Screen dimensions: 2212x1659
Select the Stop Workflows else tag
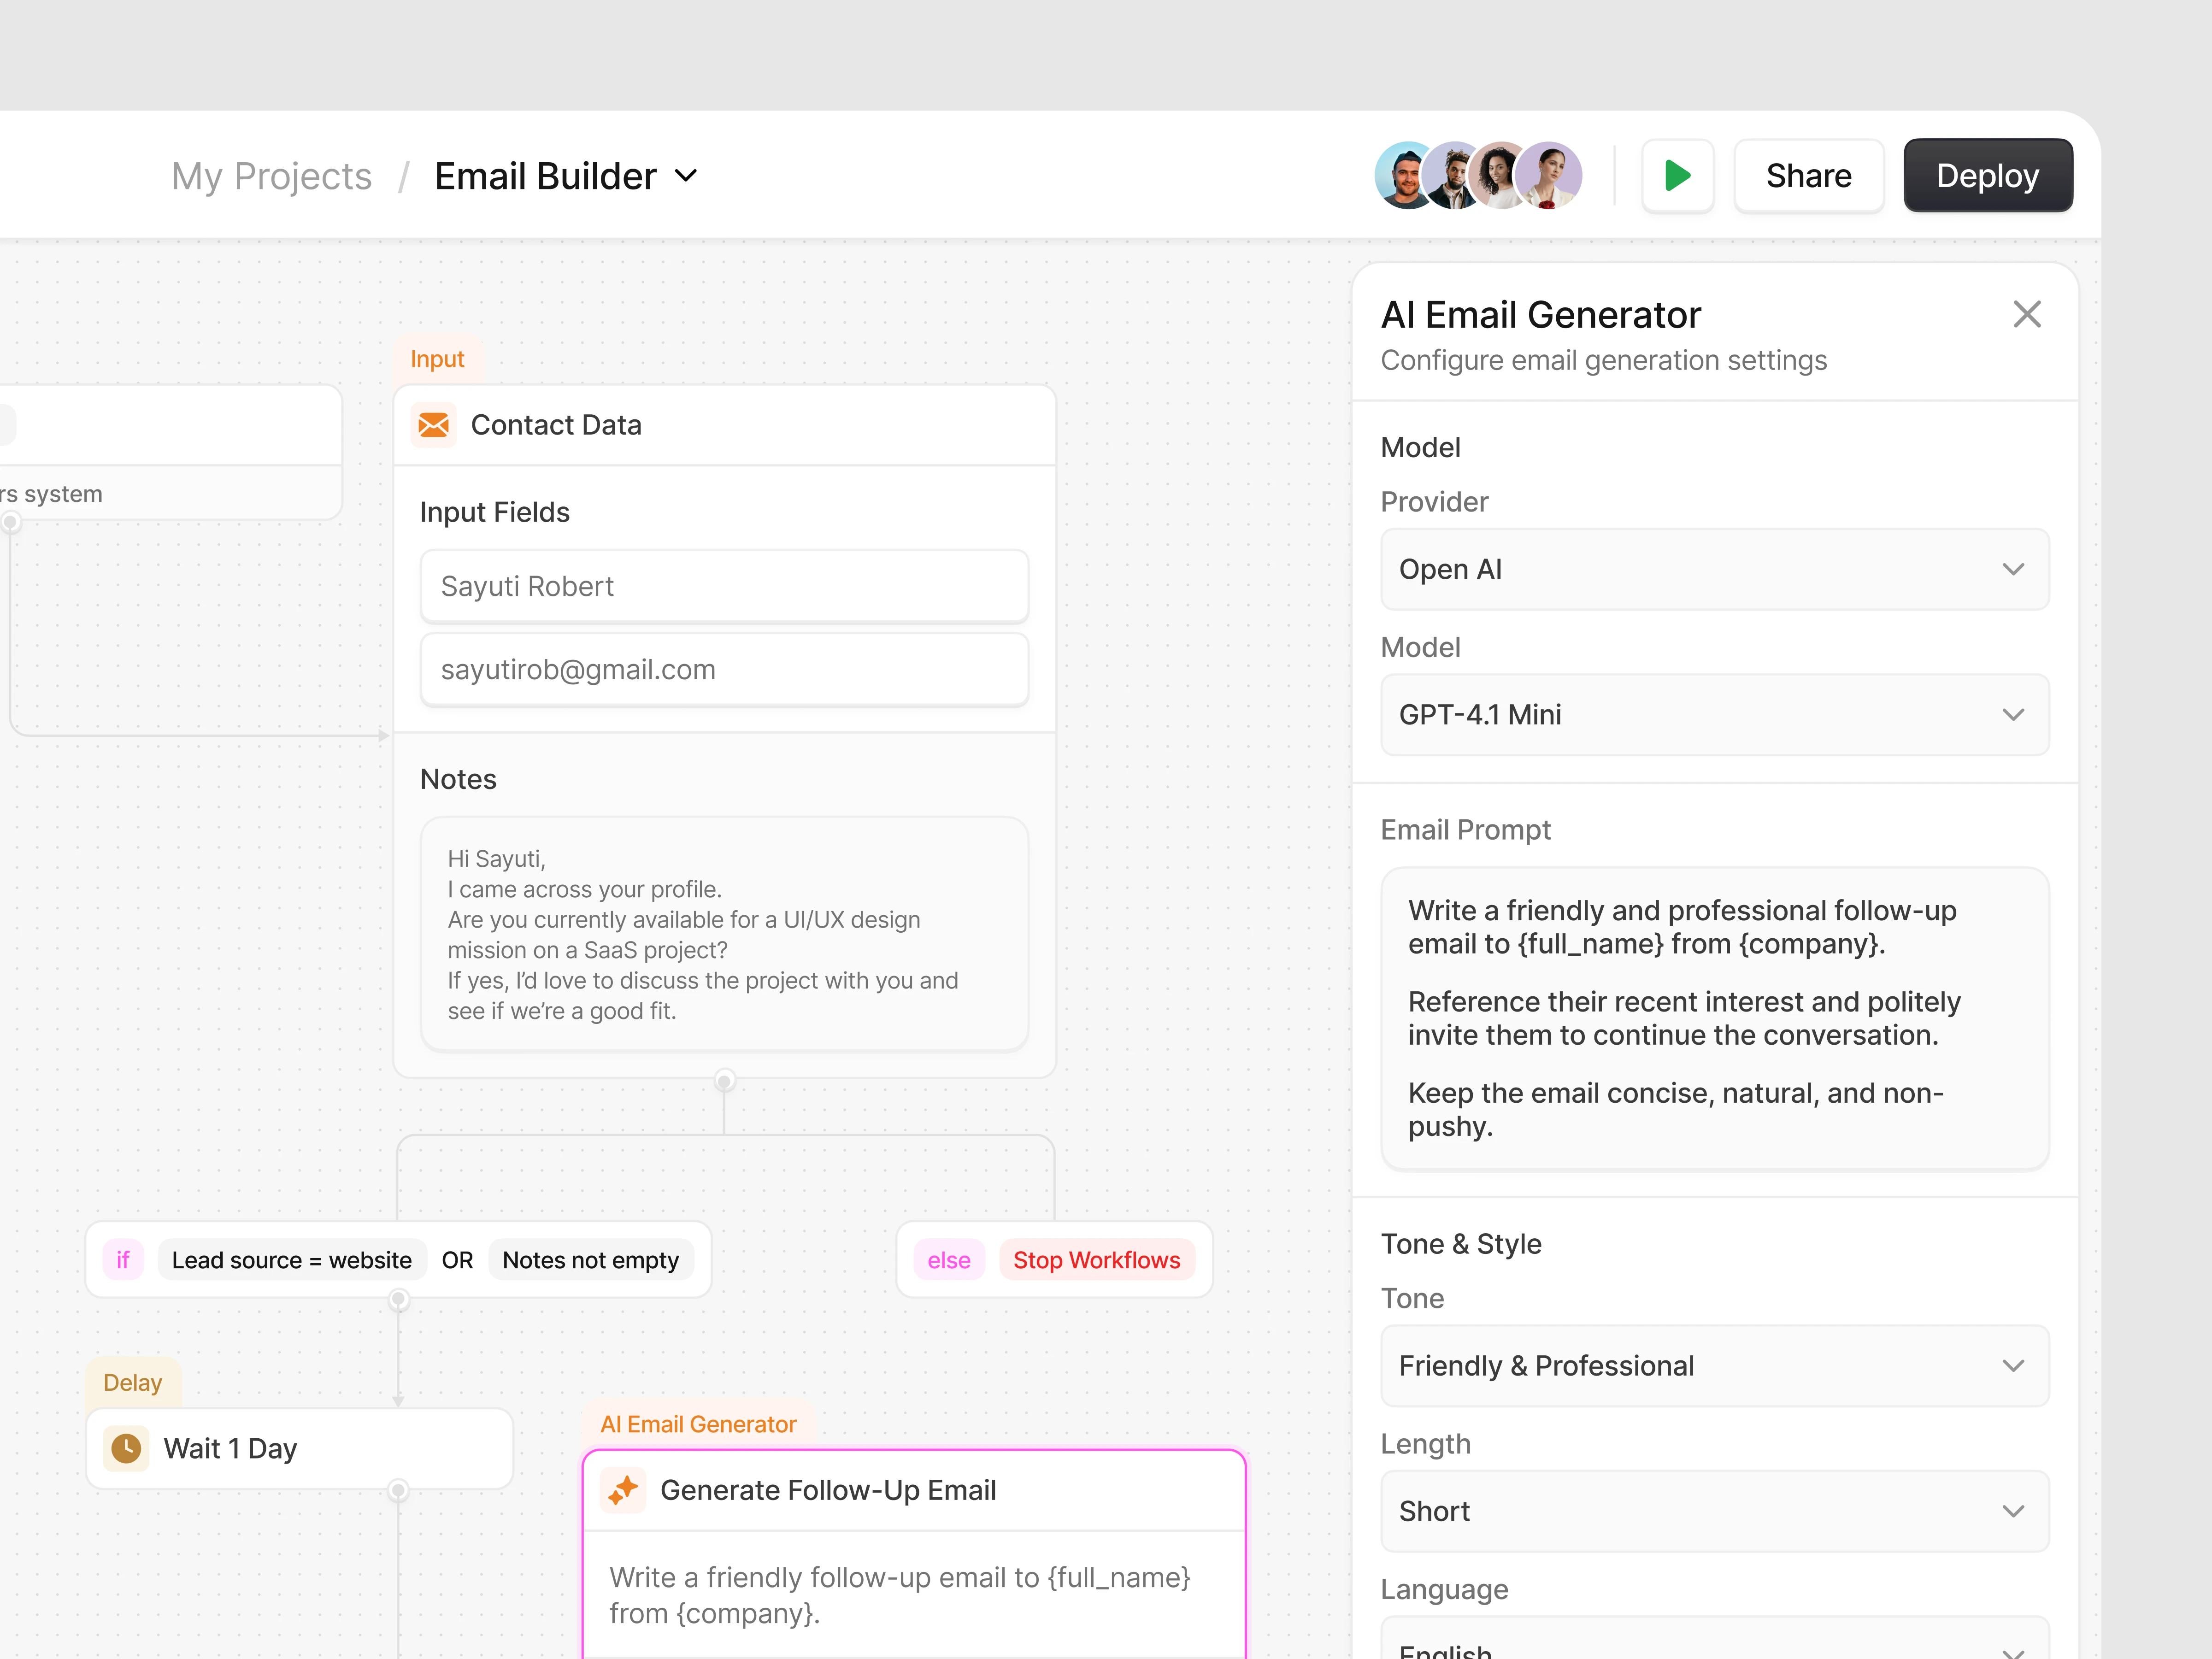(1096, 1260)
